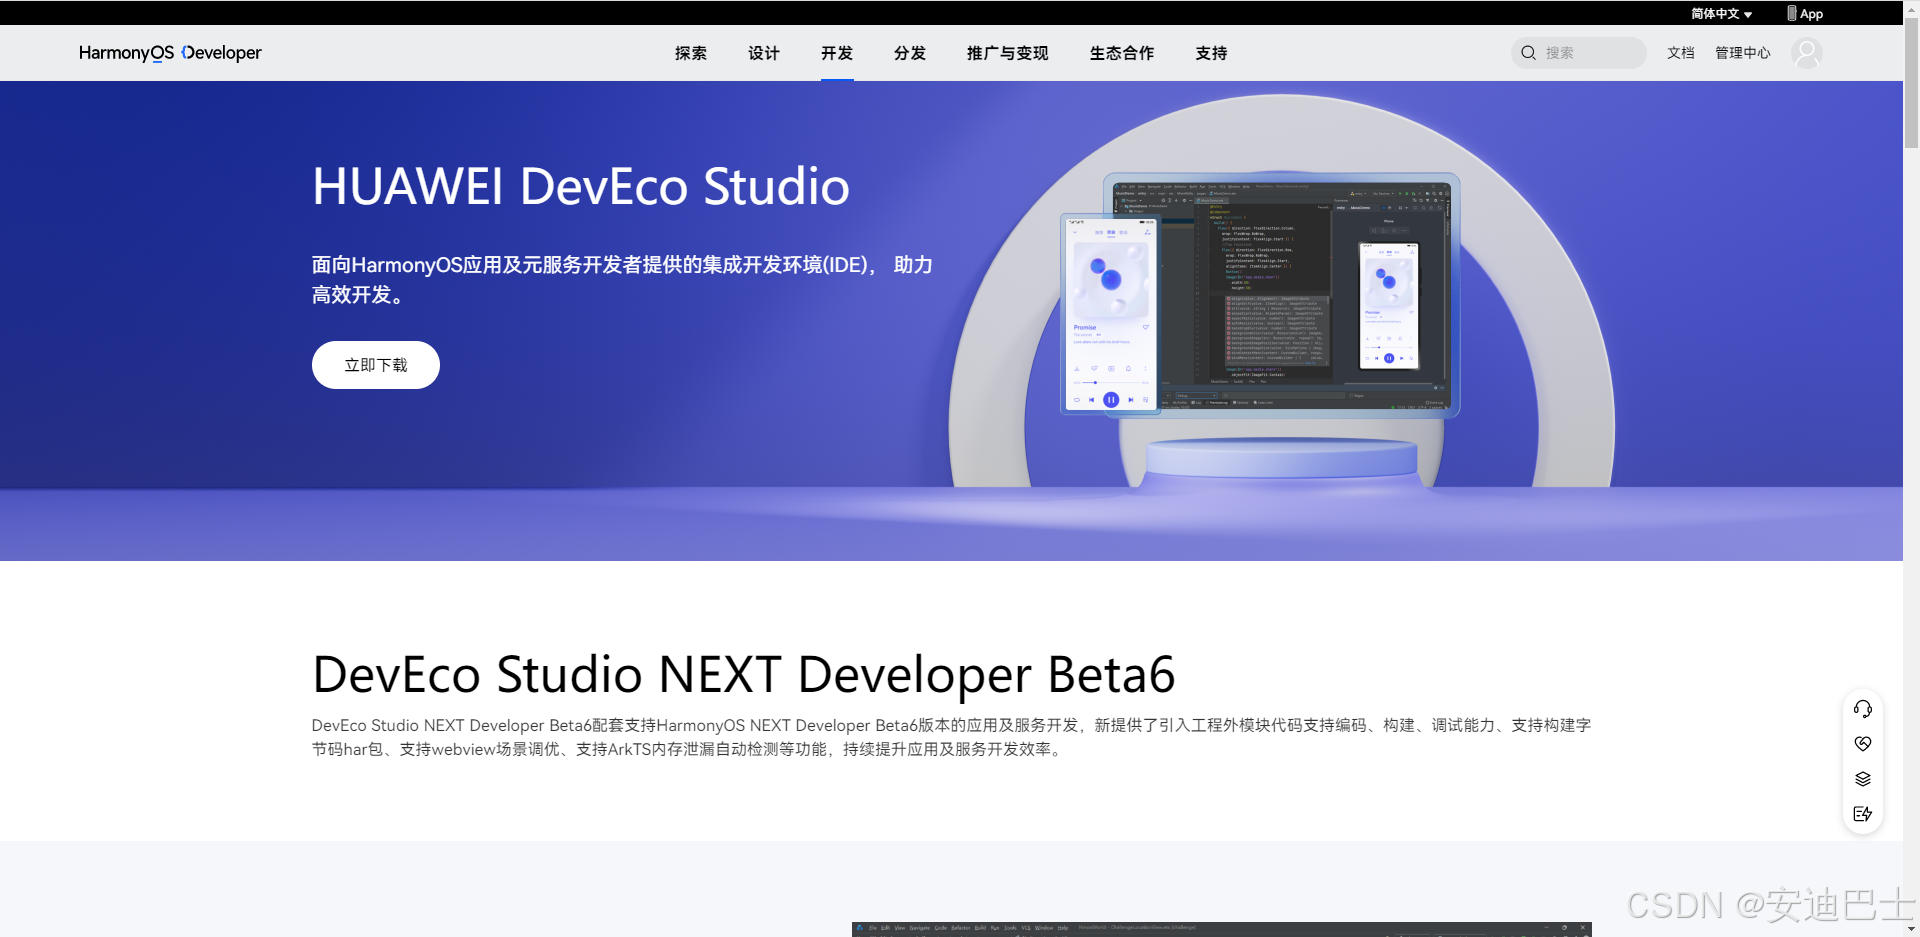Screen dimensions: 1920x937
Task: Select the 开发 navigation tab
Action: pos(837,53)
